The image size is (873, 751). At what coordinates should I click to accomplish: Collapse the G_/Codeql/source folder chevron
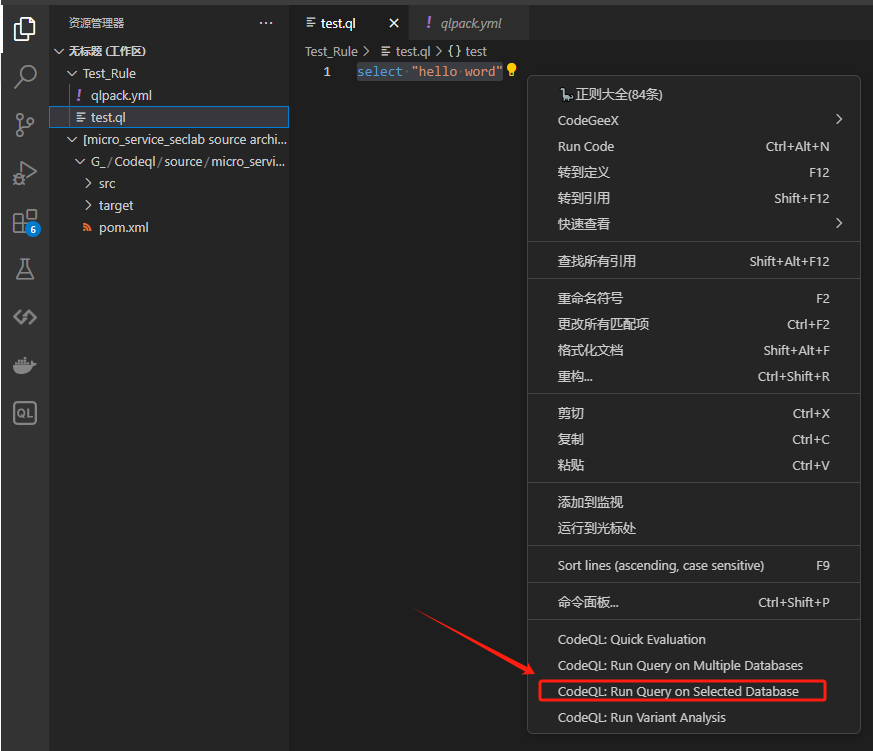pyautogui.click(x=80, y=161)
